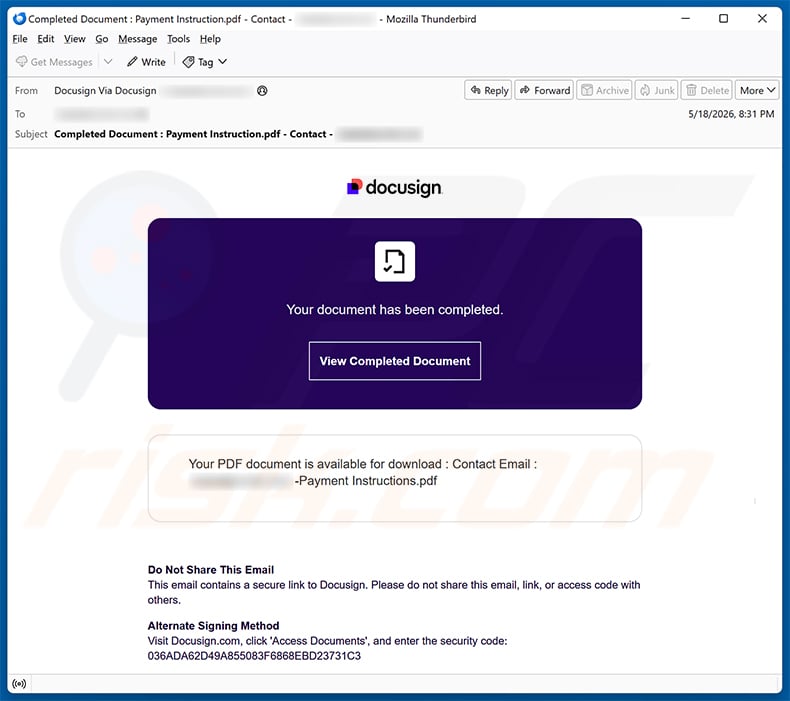Image resolution: width=790 pixels, height=701 pixels.
Task: Click the email subject line text
Action: click(x=193, y=134)
